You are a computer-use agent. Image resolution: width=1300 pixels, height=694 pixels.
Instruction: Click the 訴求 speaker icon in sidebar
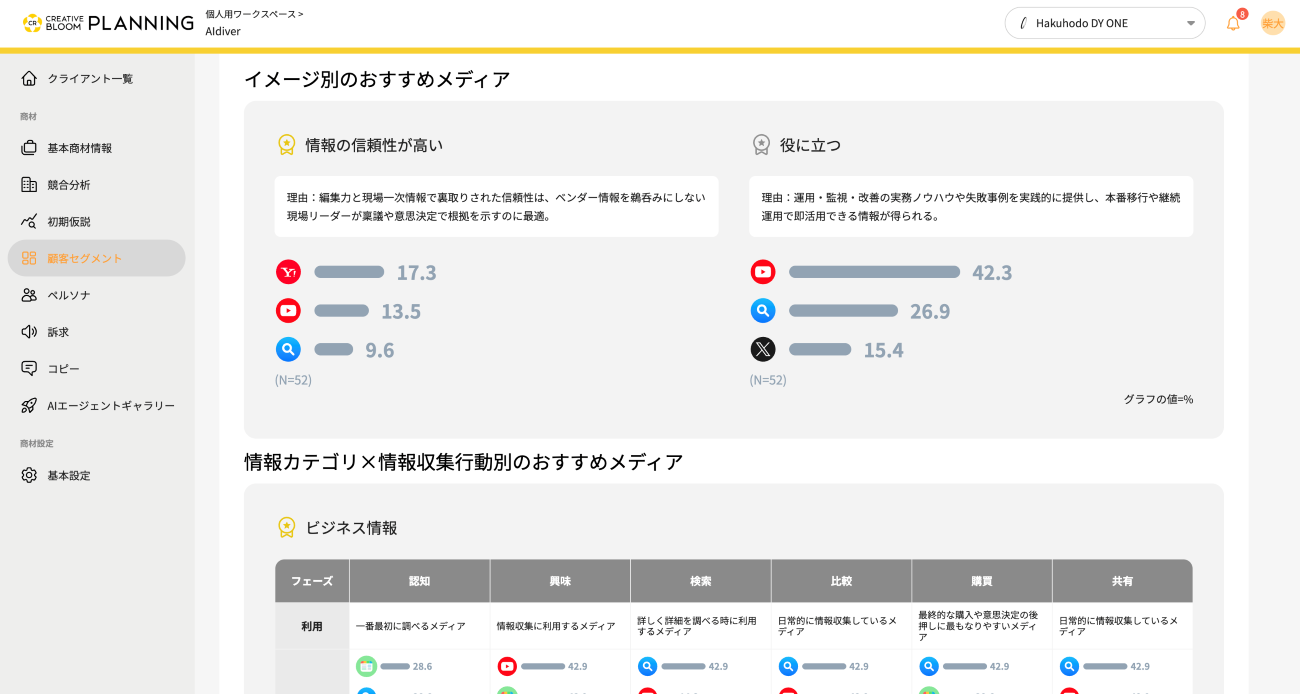click(x=30, y=331)
